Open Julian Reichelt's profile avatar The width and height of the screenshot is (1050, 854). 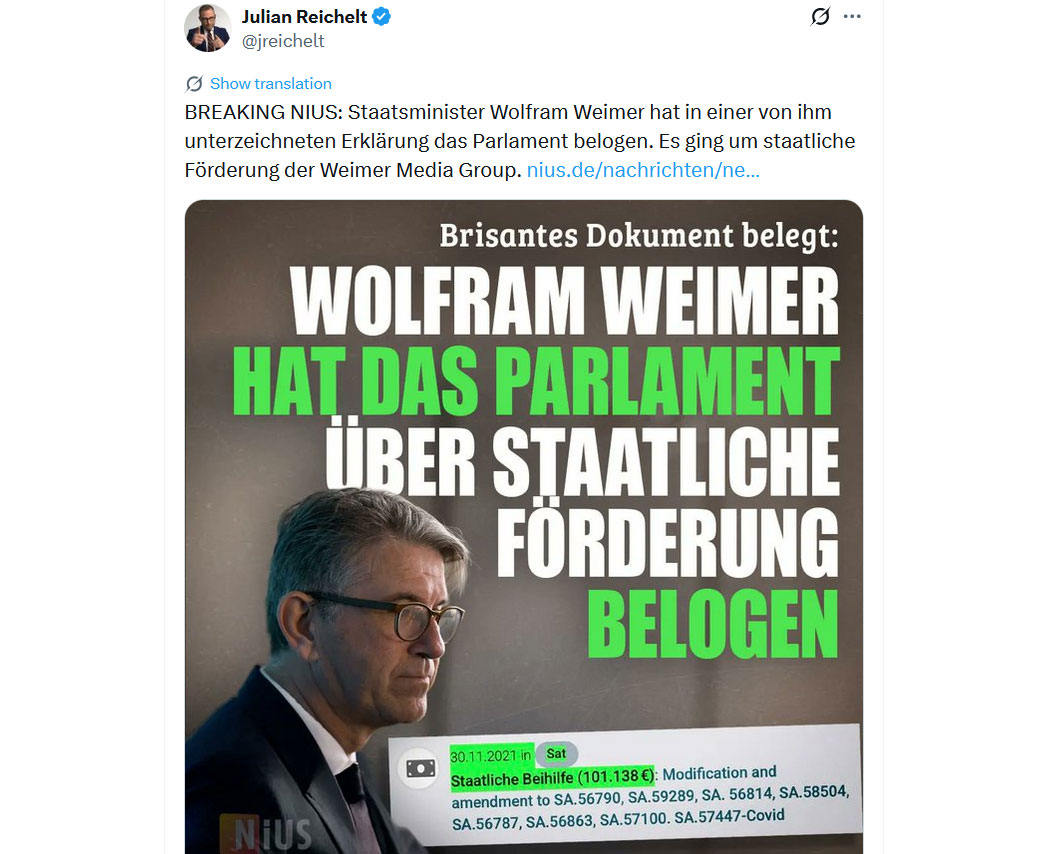point(208,27)
